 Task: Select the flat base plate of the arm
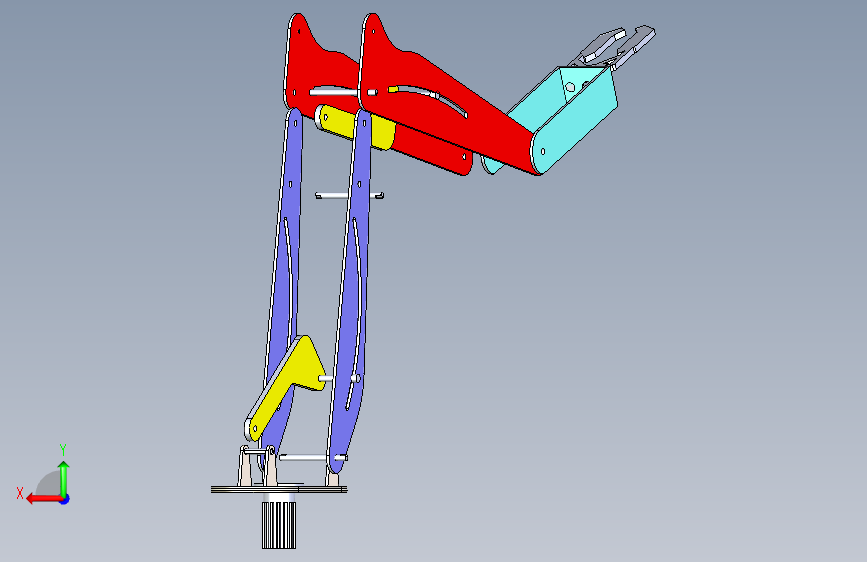click(x=279, y=489)
